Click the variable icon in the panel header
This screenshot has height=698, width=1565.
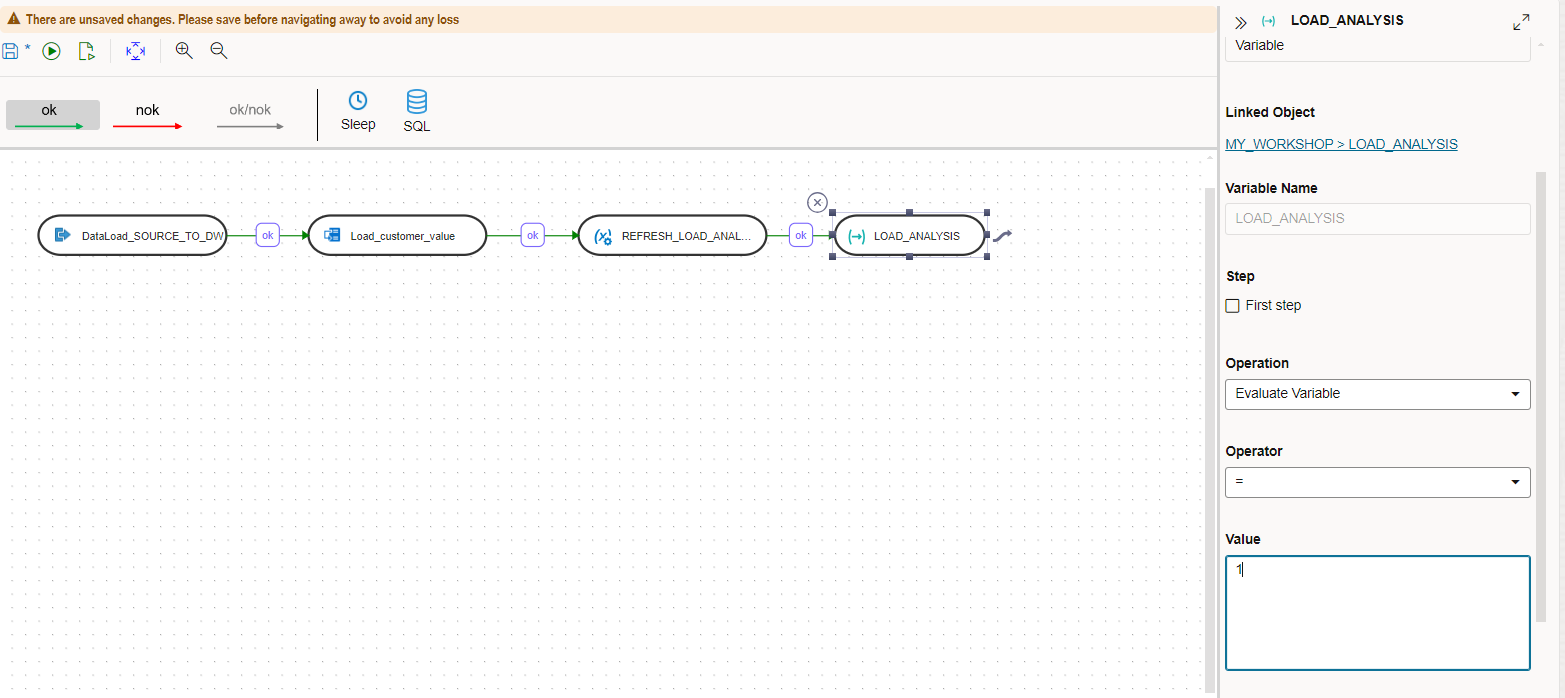tap(1268, 21)
